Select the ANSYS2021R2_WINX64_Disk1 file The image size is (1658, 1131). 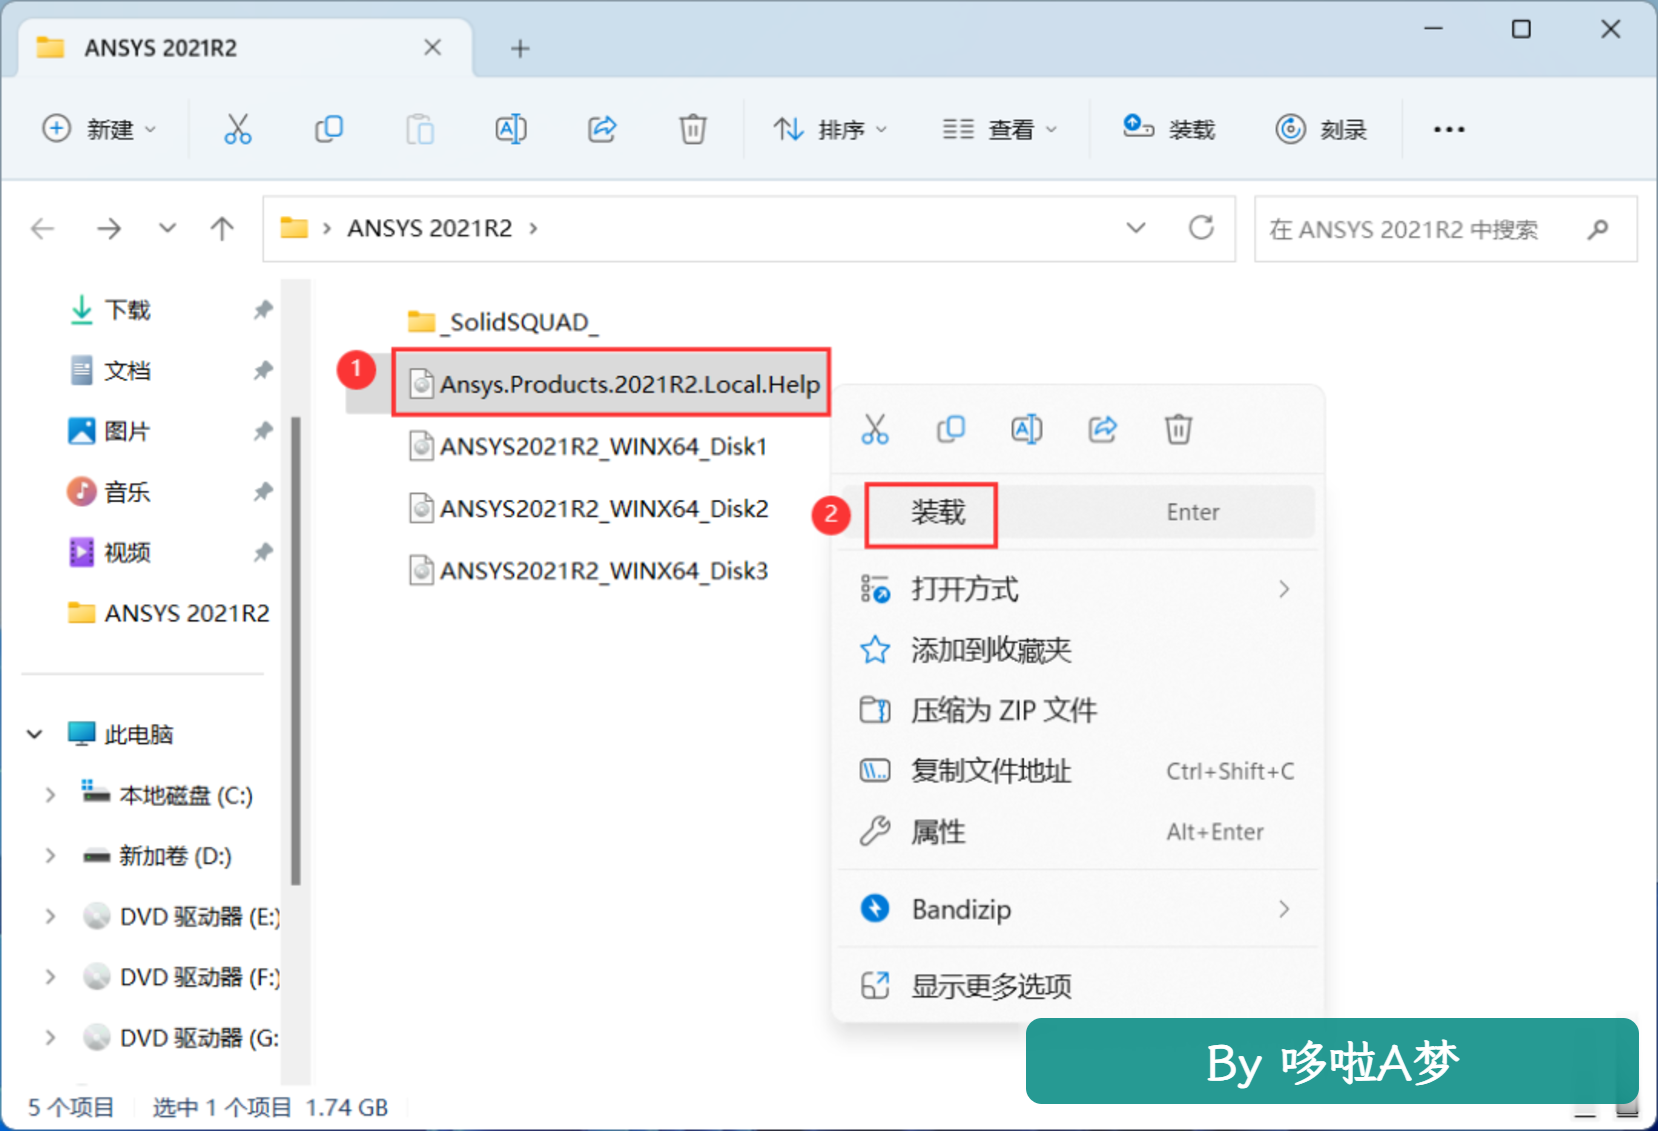point(589,446)
